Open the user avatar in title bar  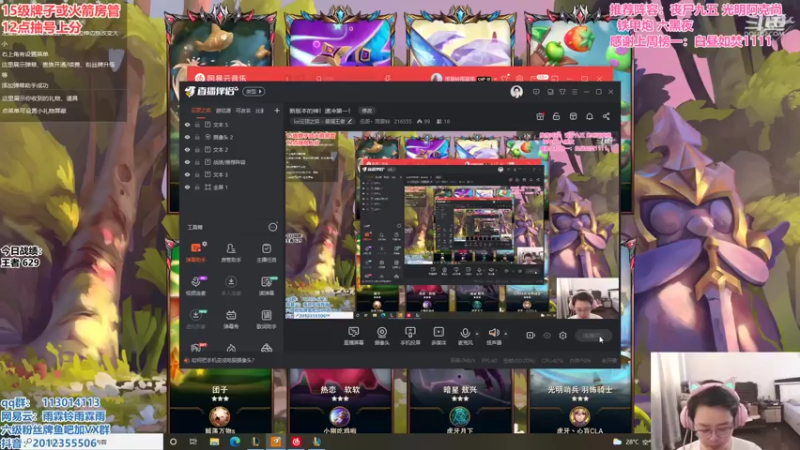coord(516,92)
